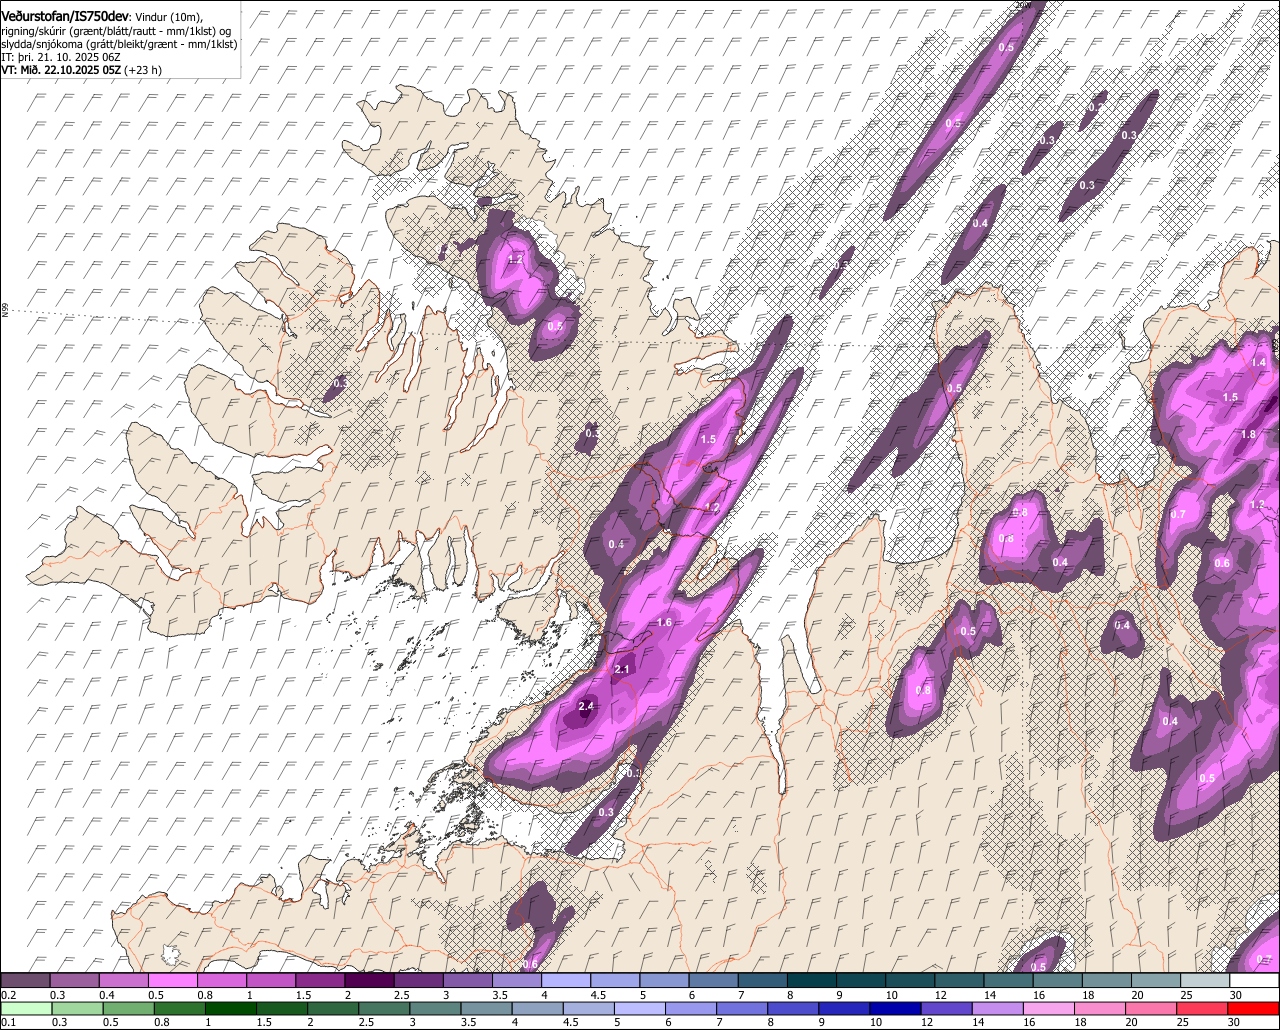
Task: Select the pale green 0.1–0.3 rain legend swatch
Action: point(26,1008)
